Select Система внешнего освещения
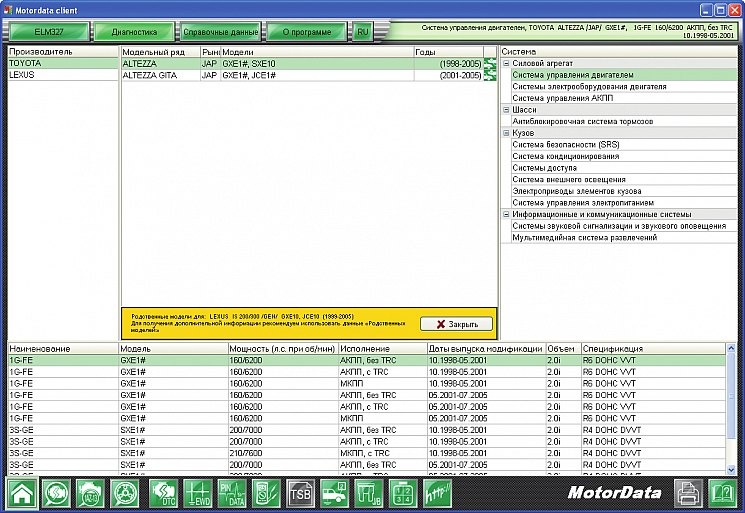 click(624, 180)
